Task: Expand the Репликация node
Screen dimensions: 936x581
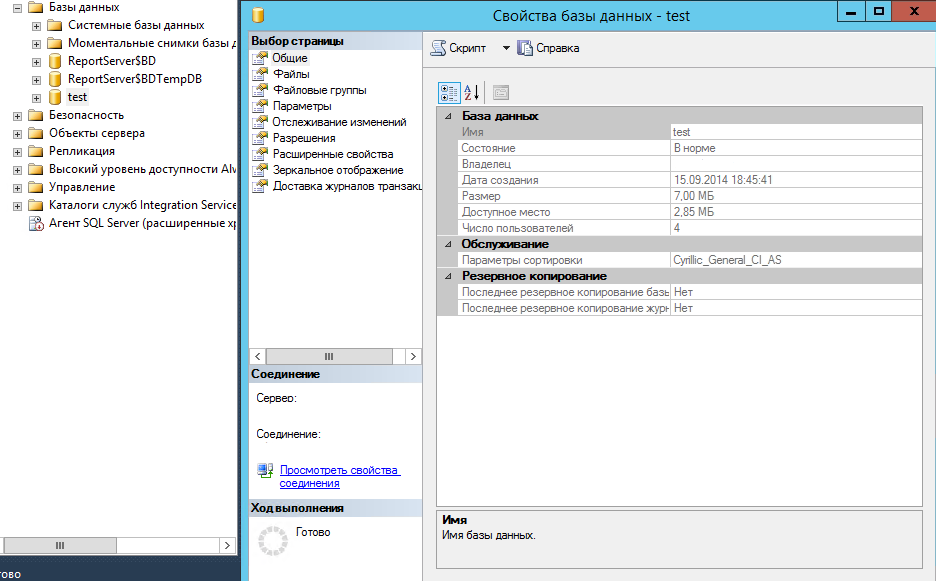Action: (x=15, y=151)
